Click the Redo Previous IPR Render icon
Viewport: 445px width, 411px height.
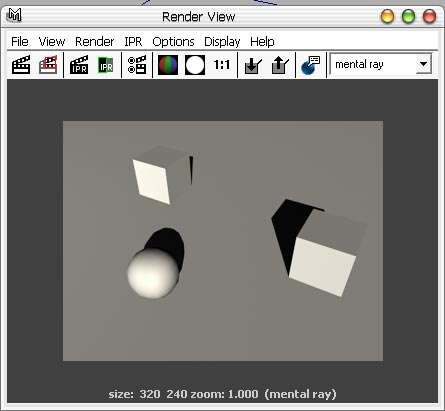(79, 65)
